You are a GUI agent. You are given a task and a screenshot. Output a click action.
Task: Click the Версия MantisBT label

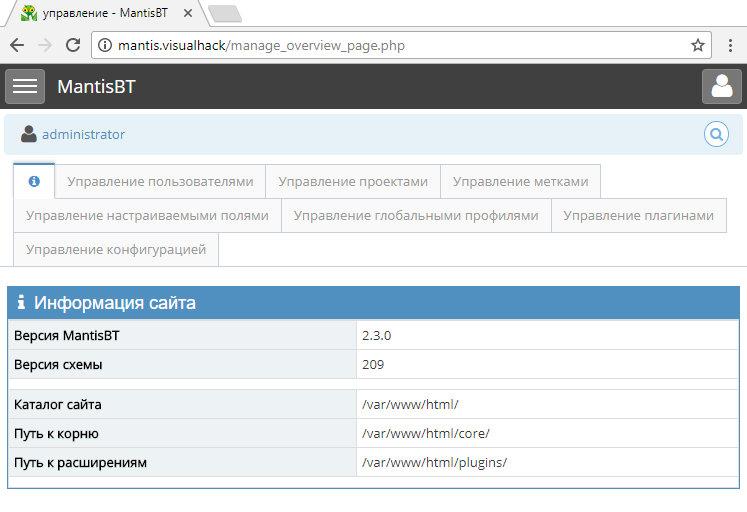pyautogui.click(x=67, y=336)
